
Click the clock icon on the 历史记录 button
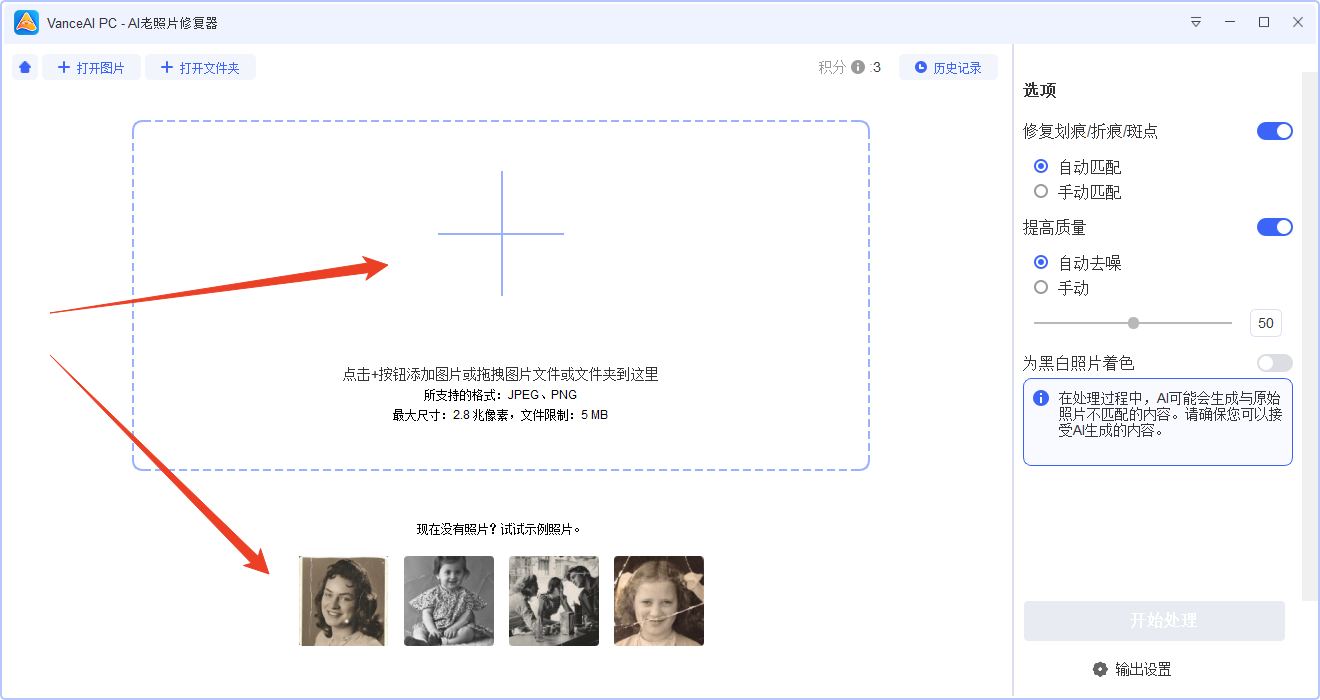920,66
